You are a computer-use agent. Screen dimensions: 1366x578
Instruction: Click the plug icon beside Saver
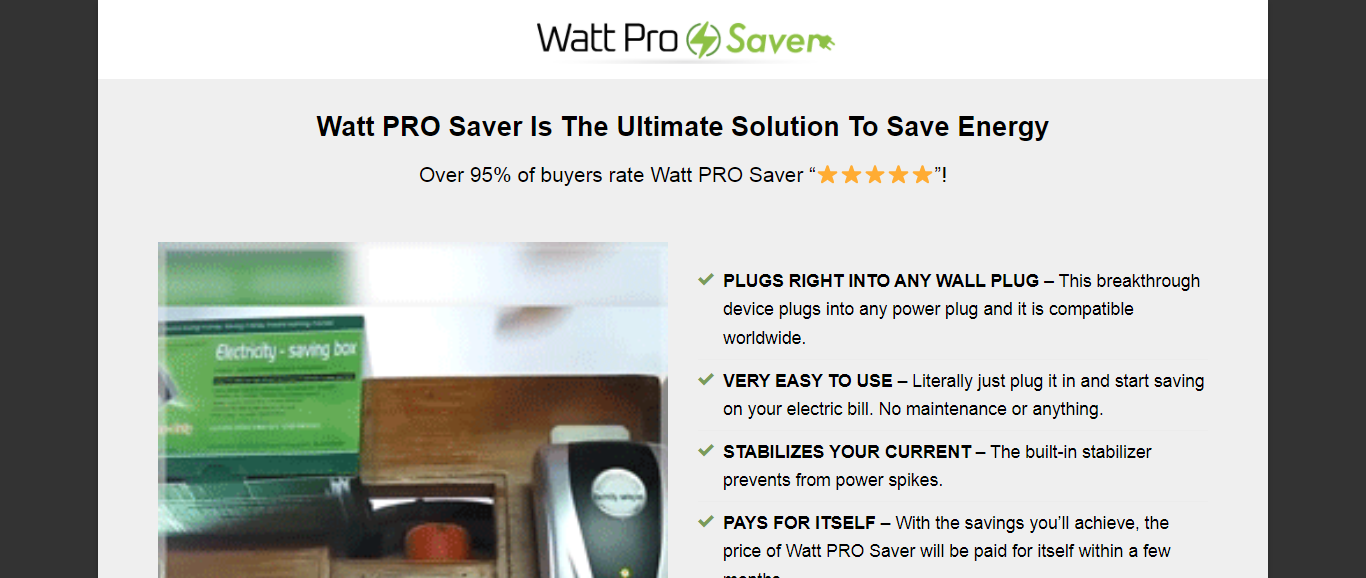825,42
